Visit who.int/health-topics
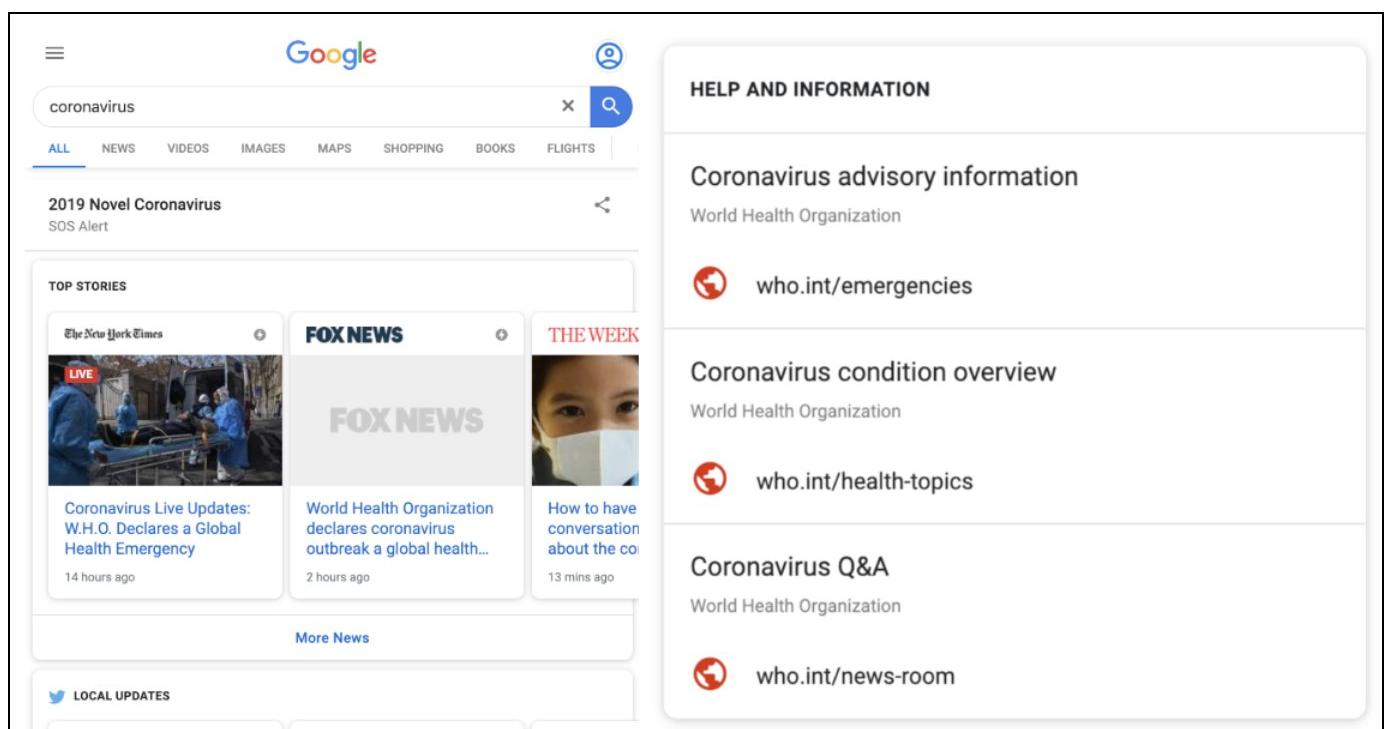The height and width of the screenshot is (729, 1394). click(864, 481)
